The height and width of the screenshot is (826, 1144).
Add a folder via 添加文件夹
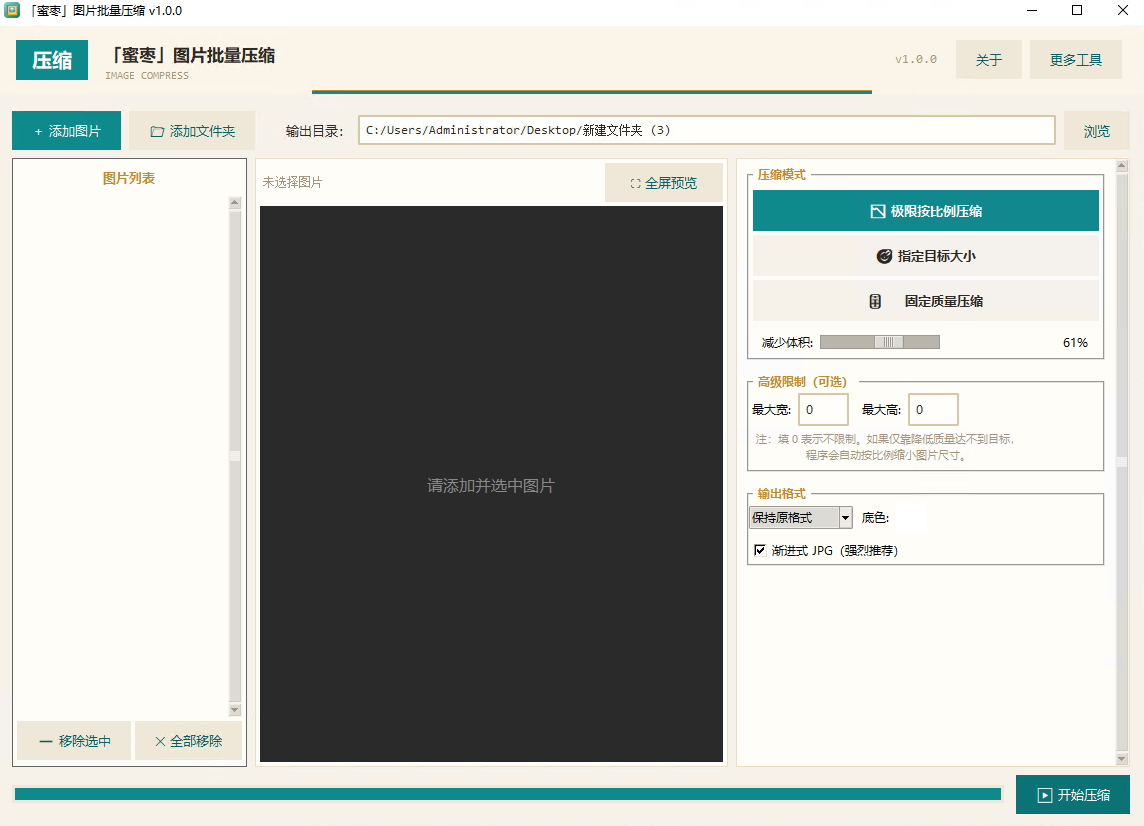tap(192, 131)
